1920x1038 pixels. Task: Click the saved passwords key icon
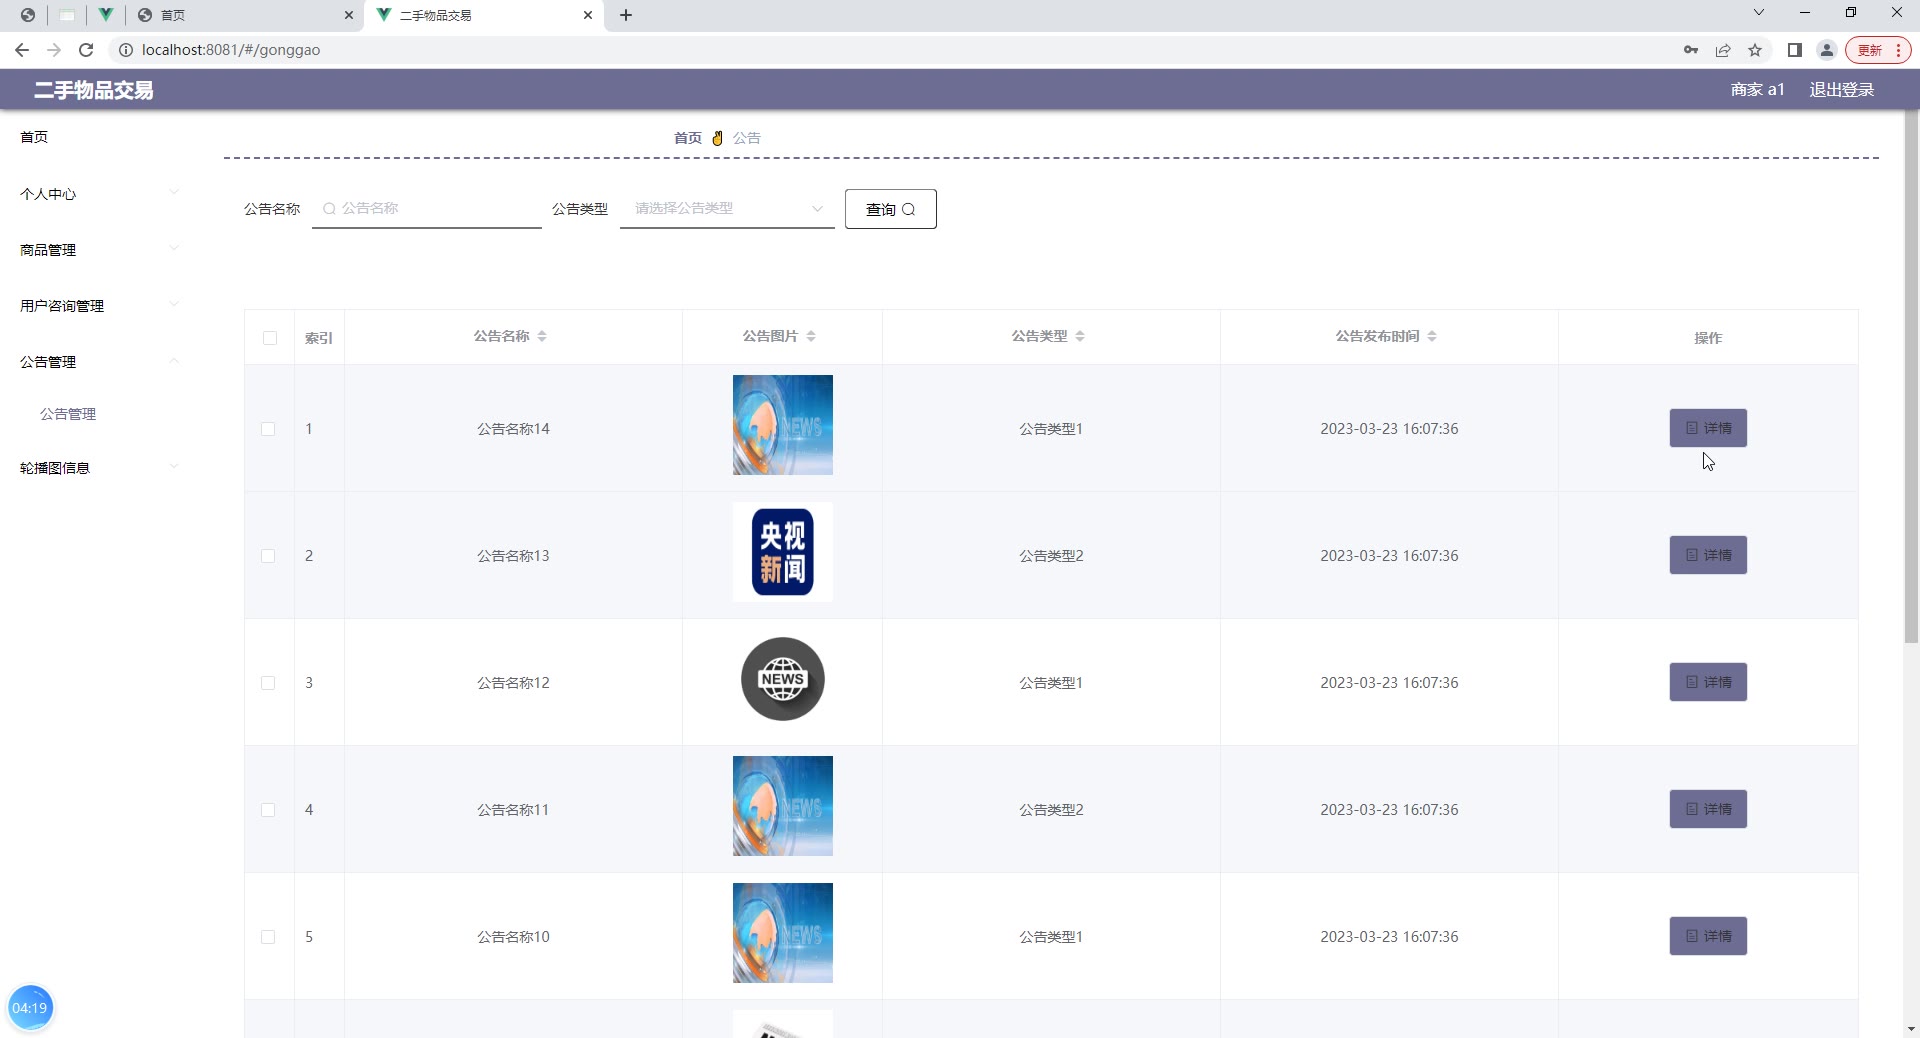1691,50
